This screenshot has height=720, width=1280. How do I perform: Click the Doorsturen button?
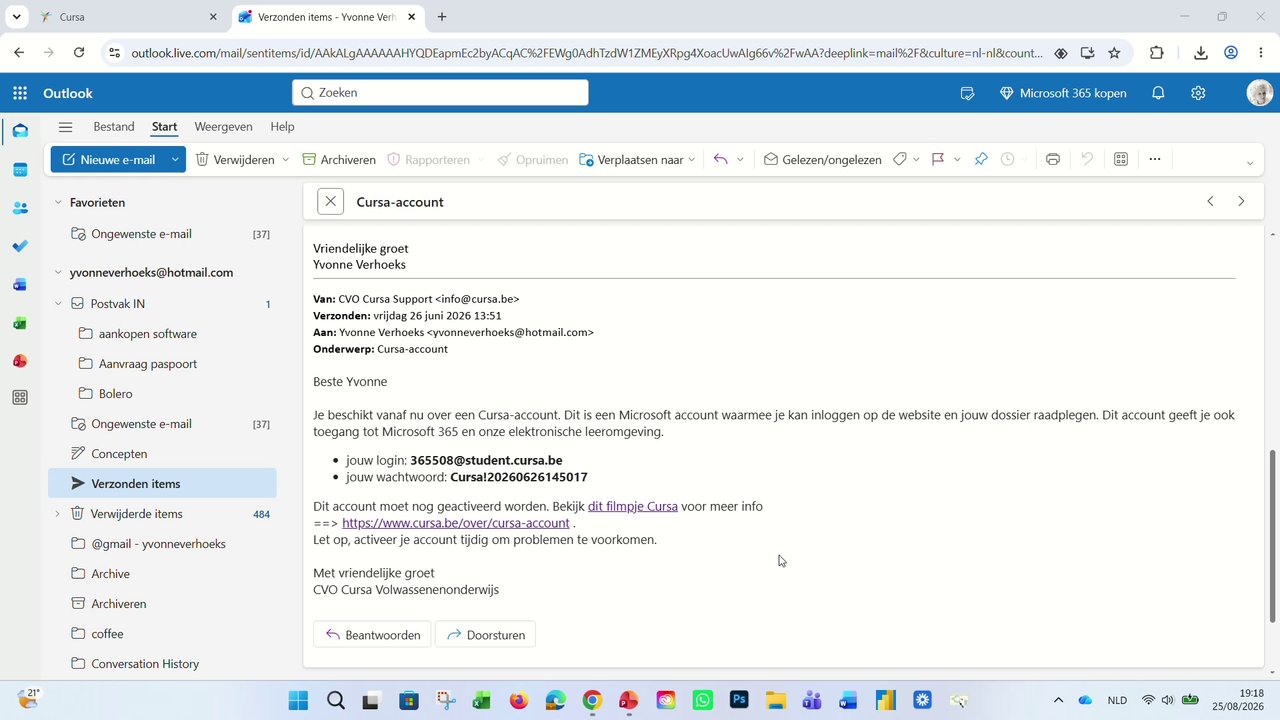coord(485,635)
